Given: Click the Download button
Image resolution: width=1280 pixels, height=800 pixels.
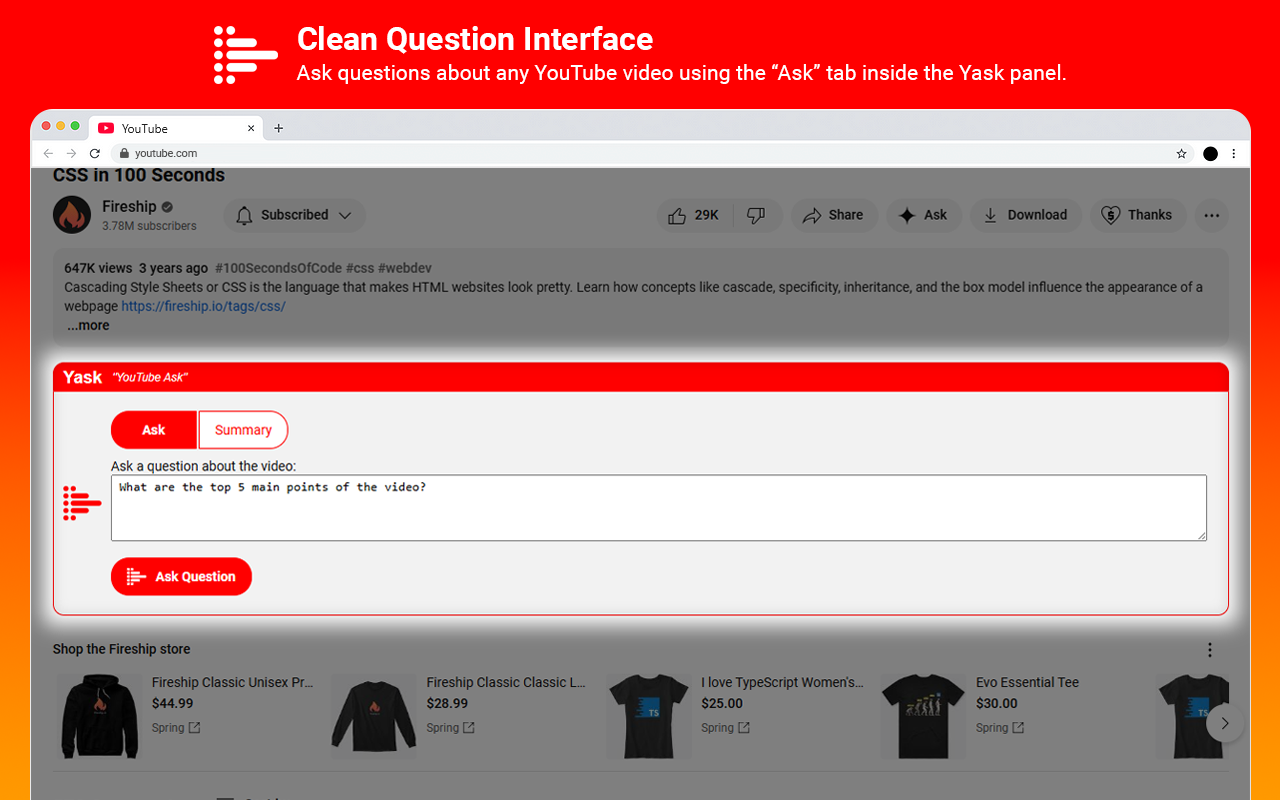Looking at the screenshot, I should [x=1025, y=215].
